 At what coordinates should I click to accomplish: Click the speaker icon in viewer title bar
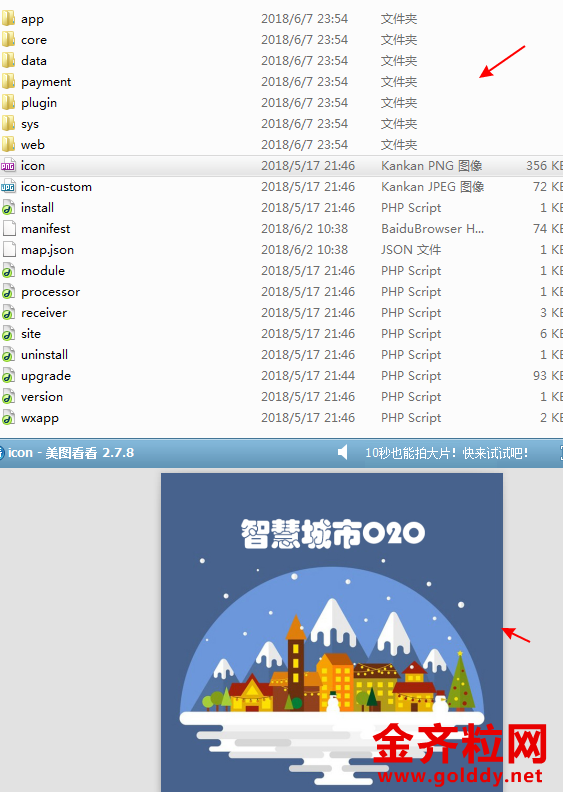coord(342,453)
